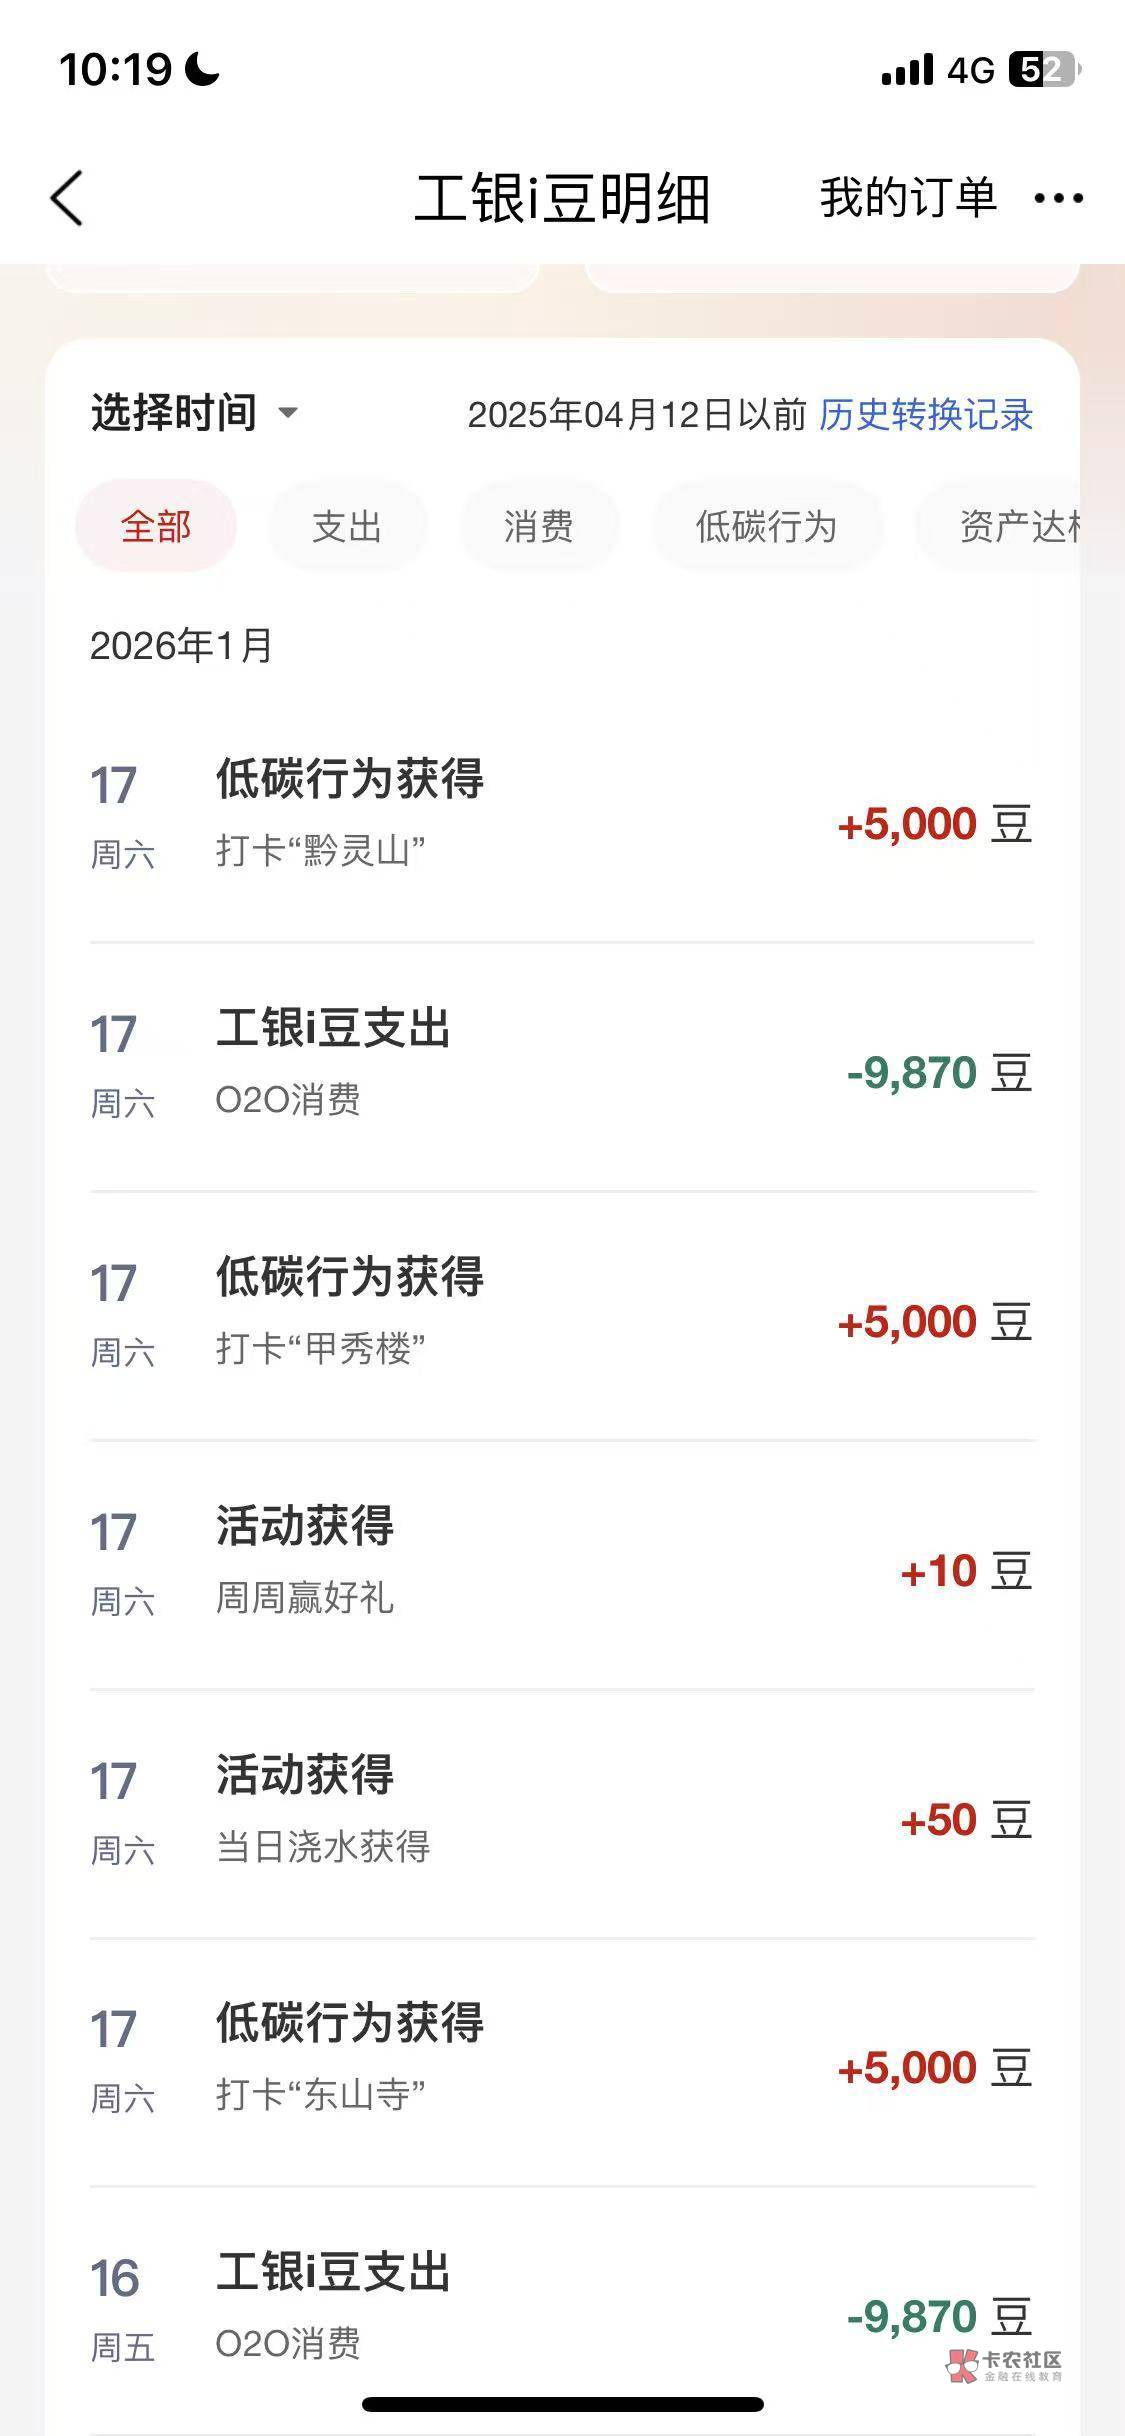The width and height of the screenshot is (1125, 2436).
Task: Open the 当日浇水获得 +50 豆 entry
Action: pos(561,1813)
